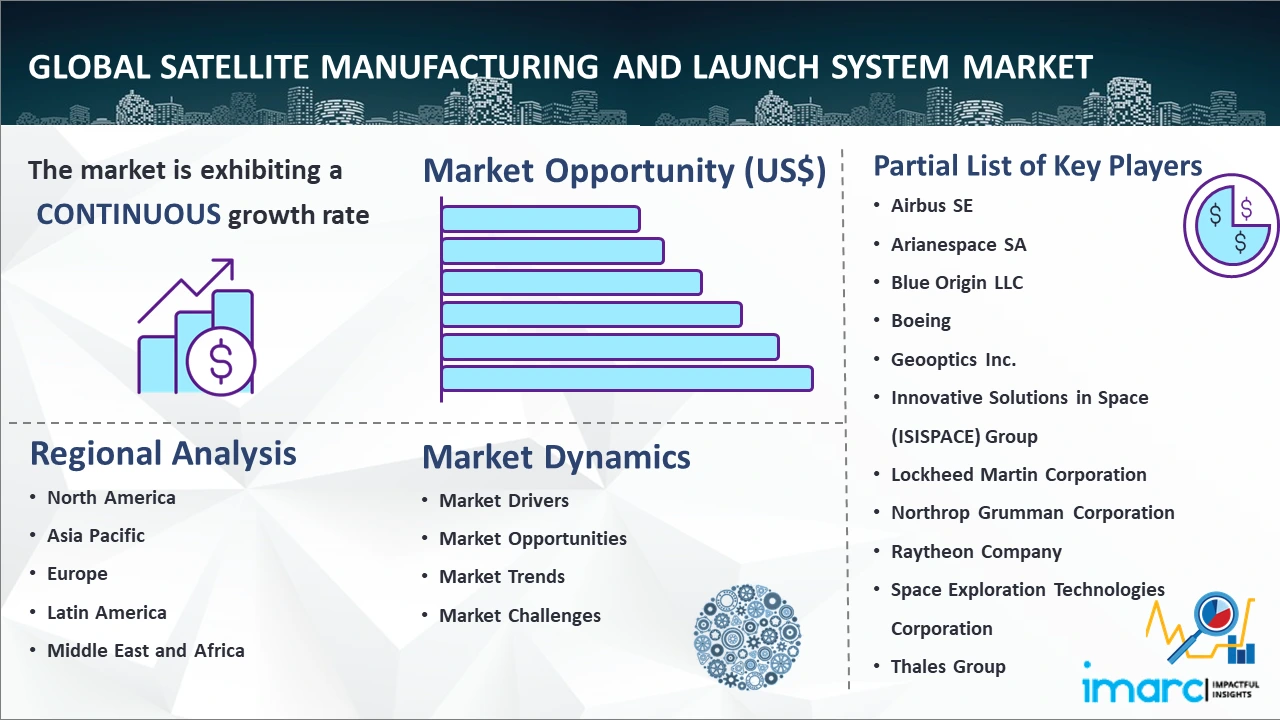This screenshot has height=720, width=1280.
Task: Click the Regional Analysis heading
Action: [x=163, y=453]
